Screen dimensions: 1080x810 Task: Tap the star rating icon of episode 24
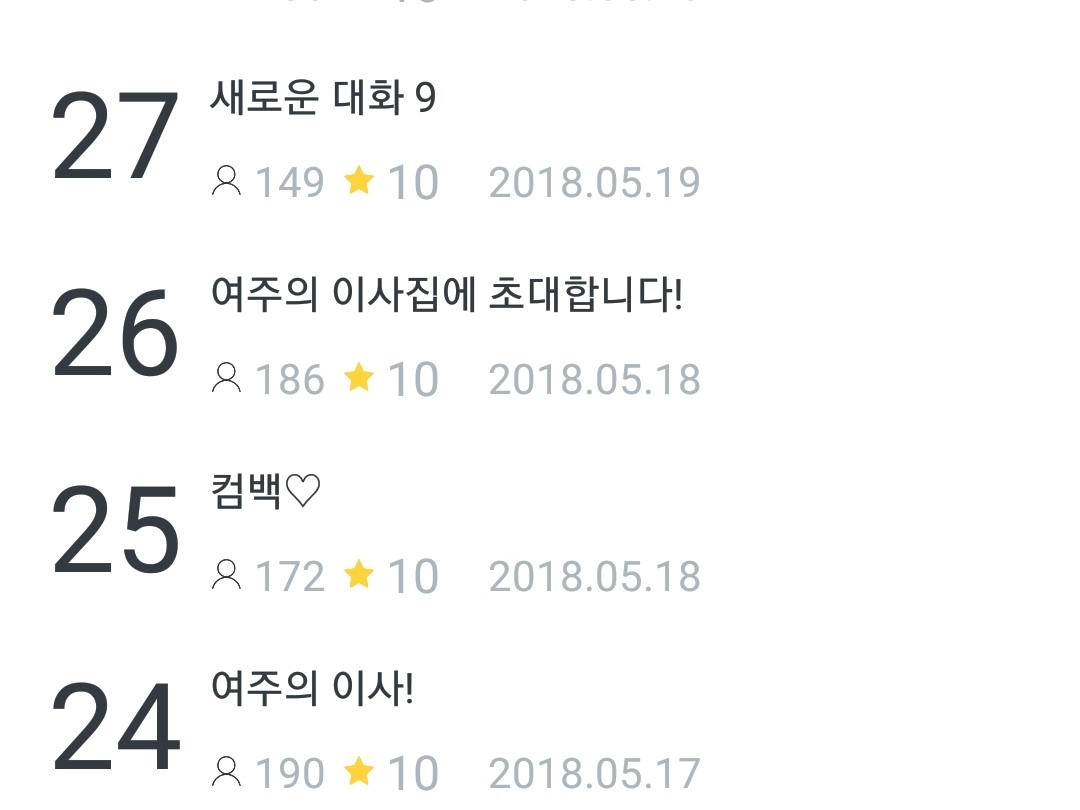[359, 772]
